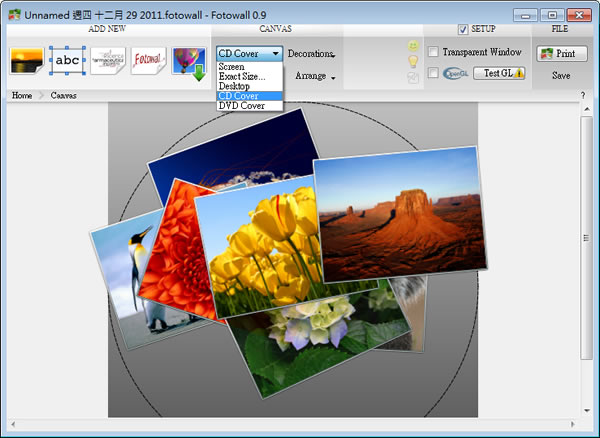Toggle the SETUP checkbox
Screen dimensions: 600x438
[x=463, y=29]
